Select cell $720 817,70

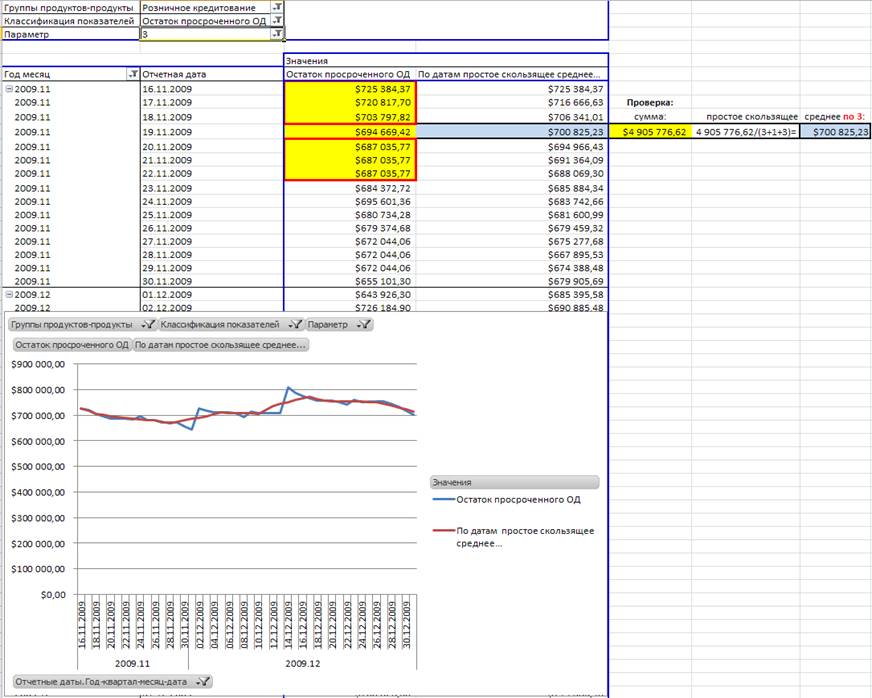click(350, 102)
